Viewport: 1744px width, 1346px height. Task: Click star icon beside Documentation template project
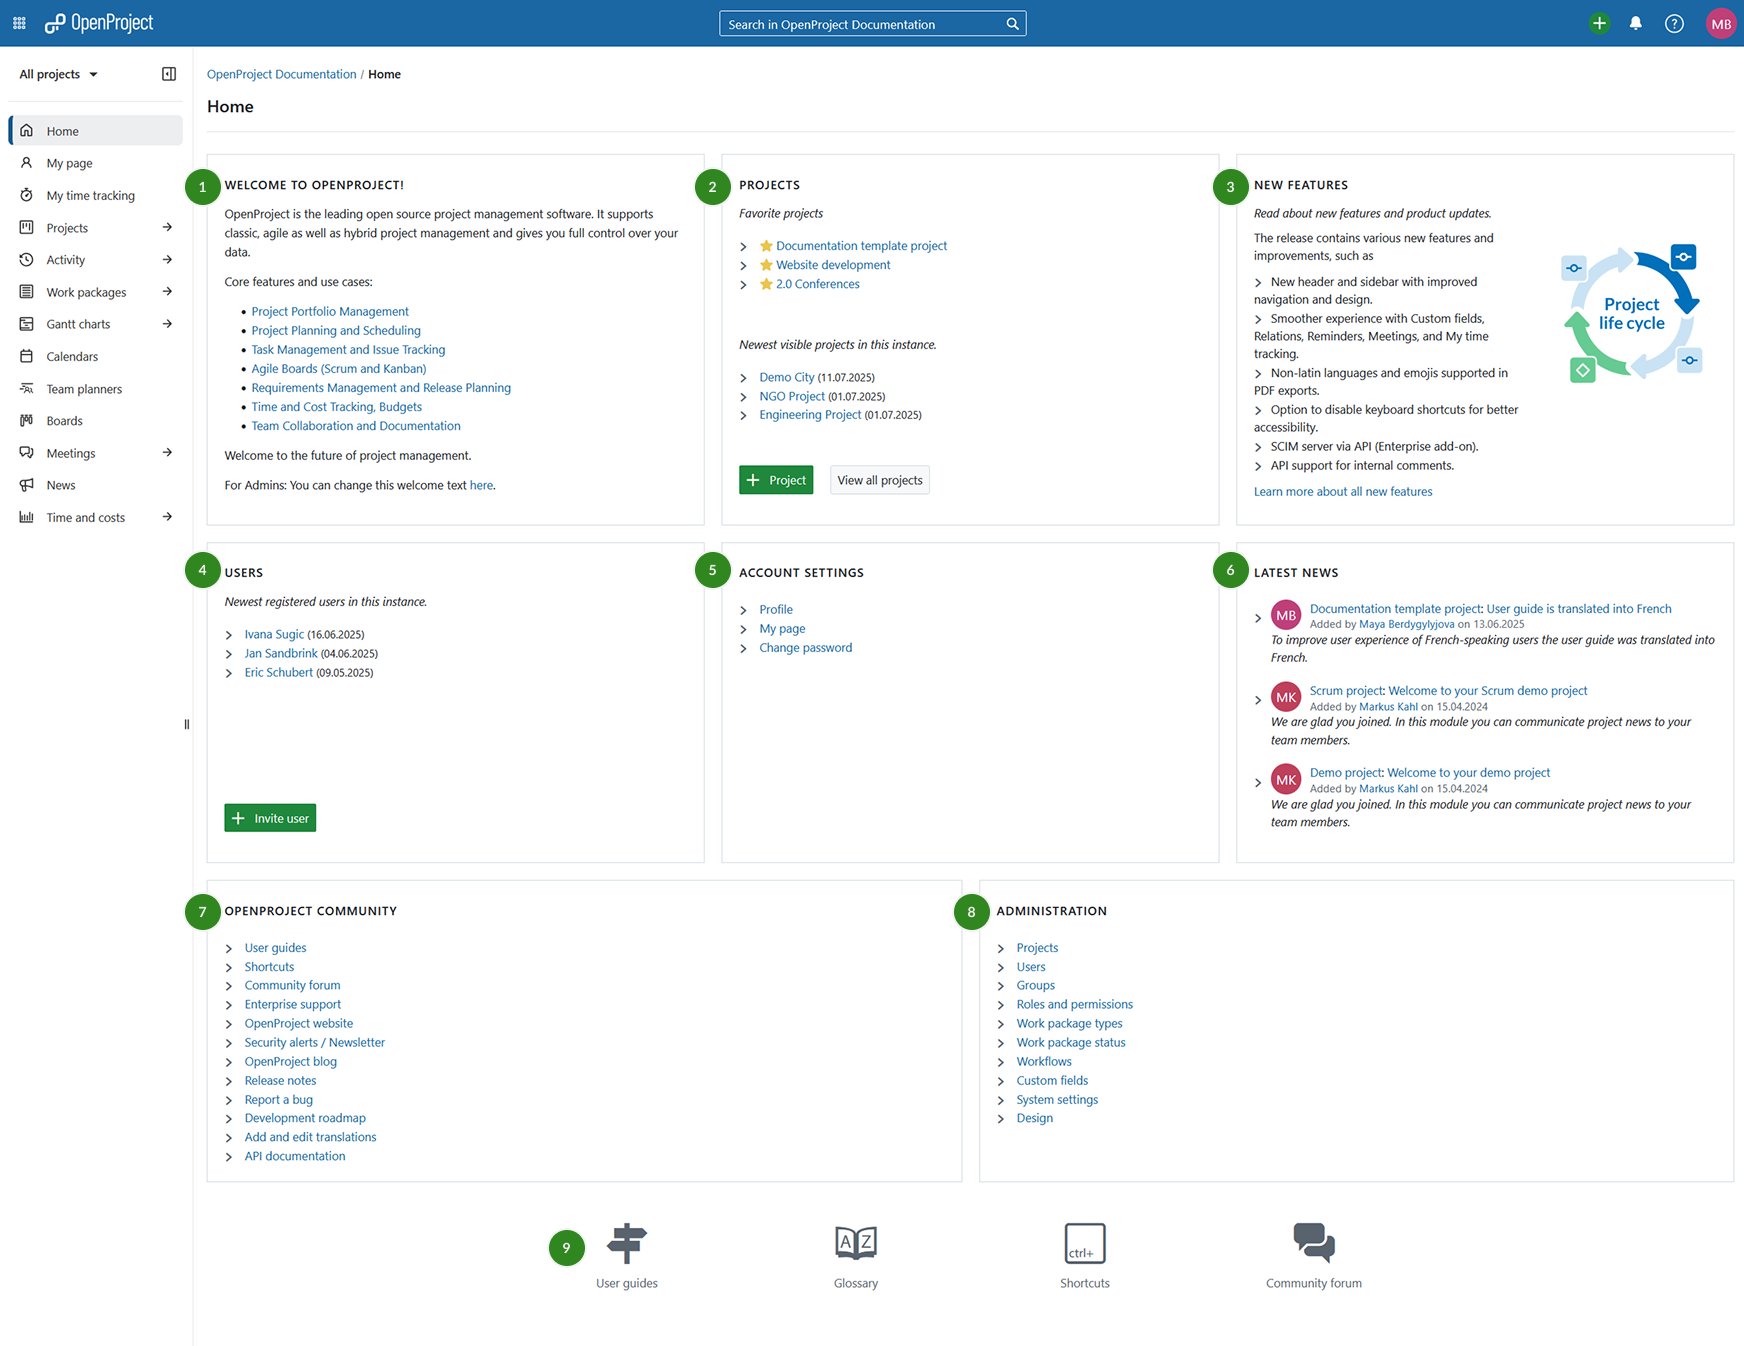click(766, 246)
